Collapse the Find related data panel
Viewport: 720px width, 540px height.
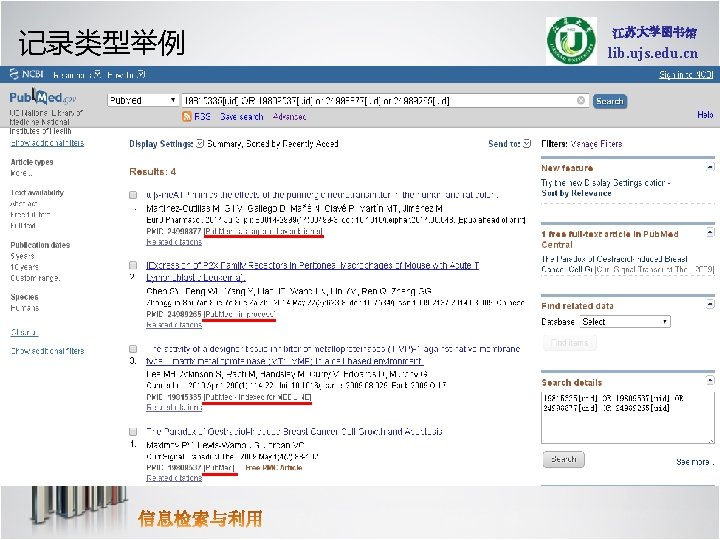coord(710,304)
